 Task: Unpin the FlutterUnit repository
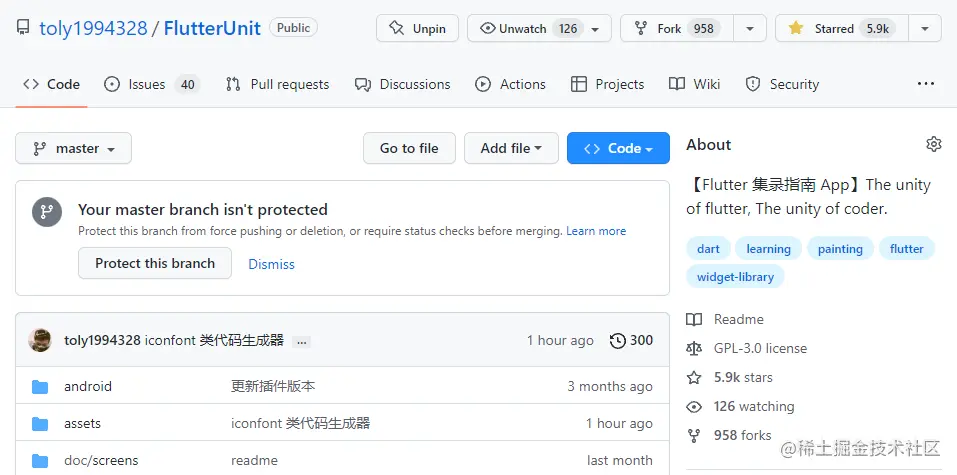[417, 29]
